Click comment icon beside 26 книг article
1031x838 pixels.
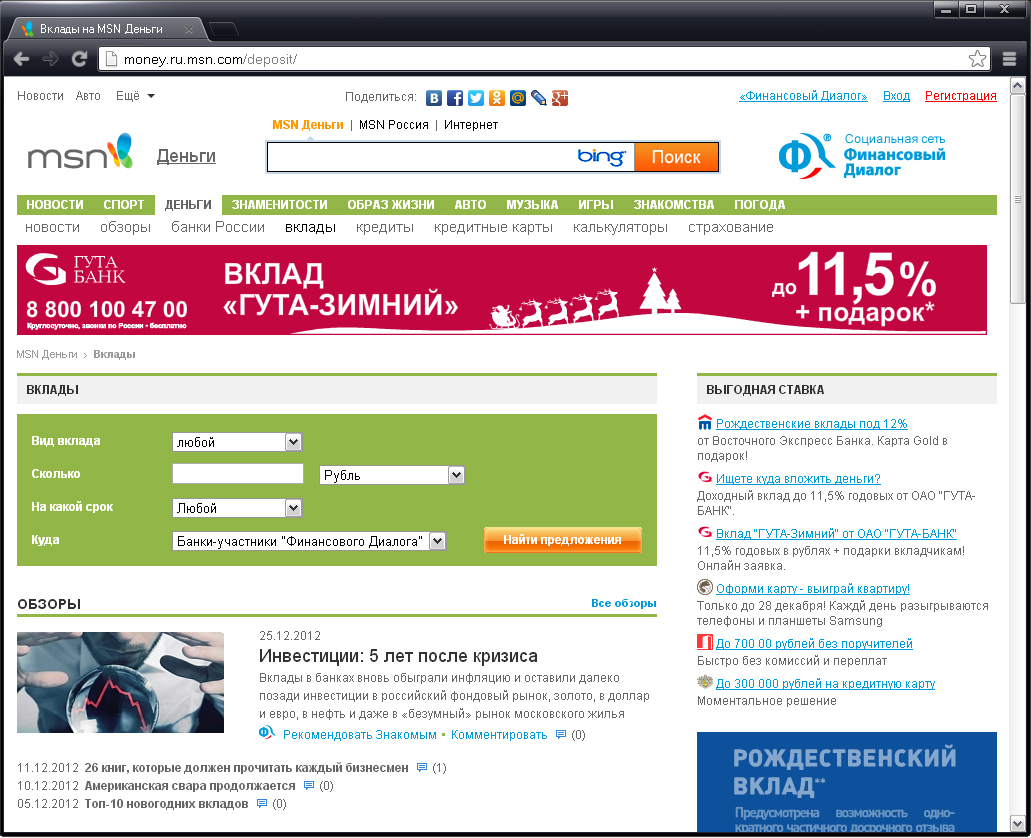[422, 767]
